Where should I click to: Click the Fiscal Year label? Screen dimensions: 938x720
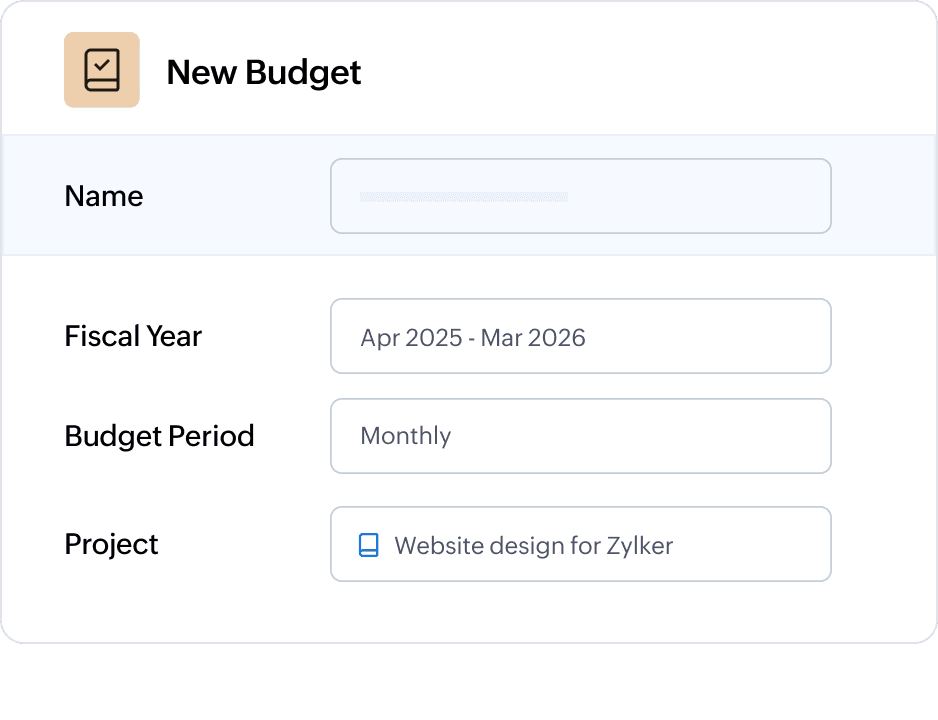click(x=133, y=336)
